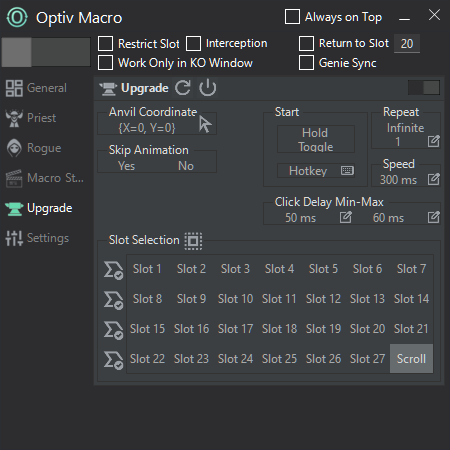This screenshot has height=450, width=450.
Task: Select Infinite repeat option
Action: click(x=405, y=128)
